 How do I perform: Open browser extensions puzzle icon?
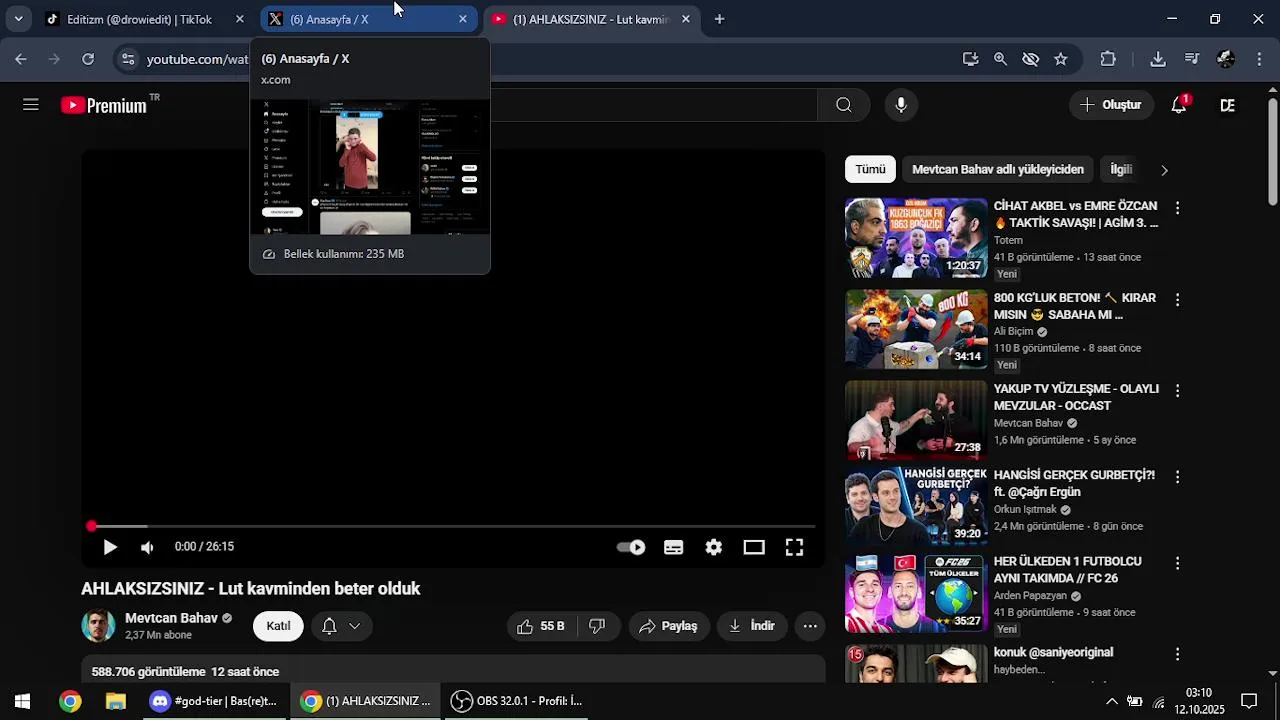[x=1108, y=59]
